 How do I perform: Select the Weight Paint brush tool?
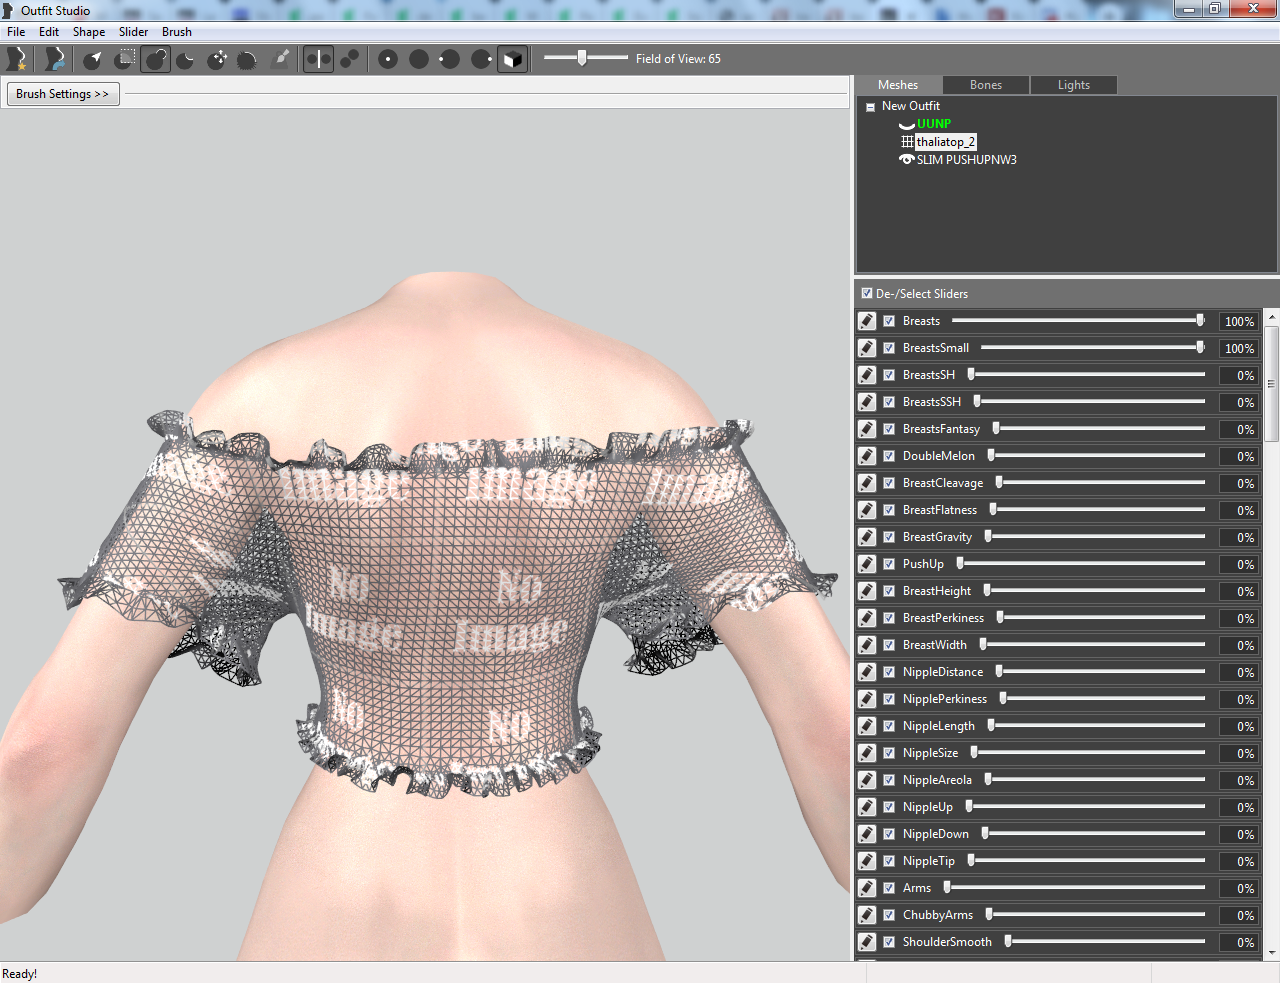point(281,59)
